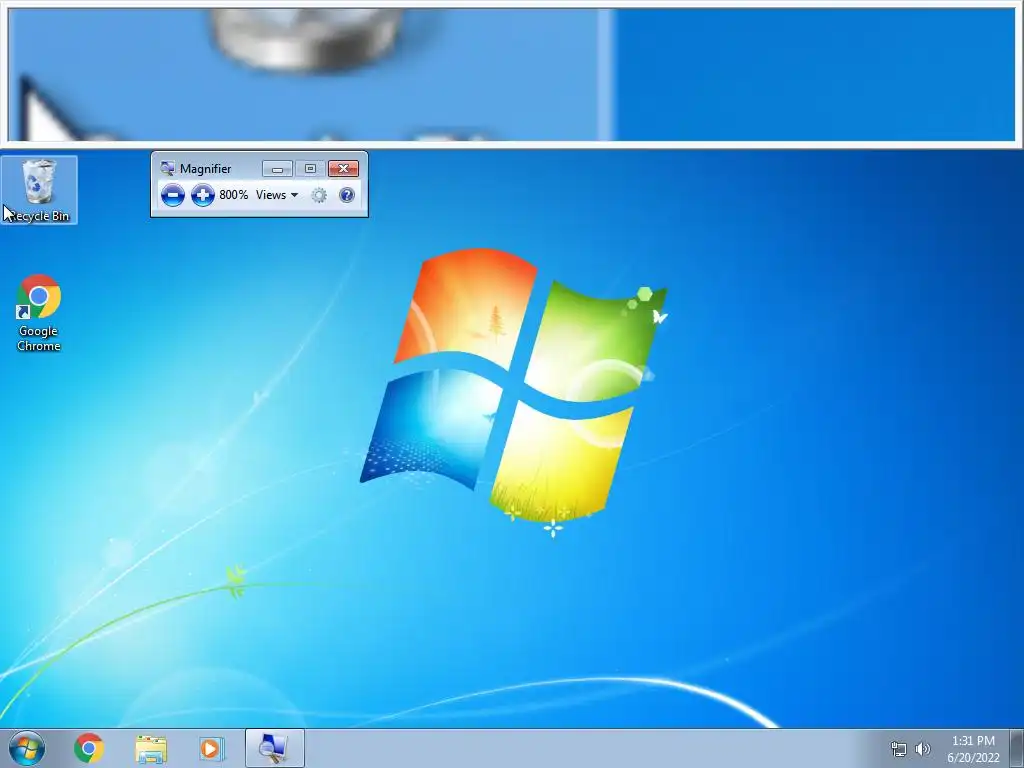This screenshot has height=768, width=1024.
Task: Select the Google Chrome desktop shortcut
Action: click(x=39, y=313)
